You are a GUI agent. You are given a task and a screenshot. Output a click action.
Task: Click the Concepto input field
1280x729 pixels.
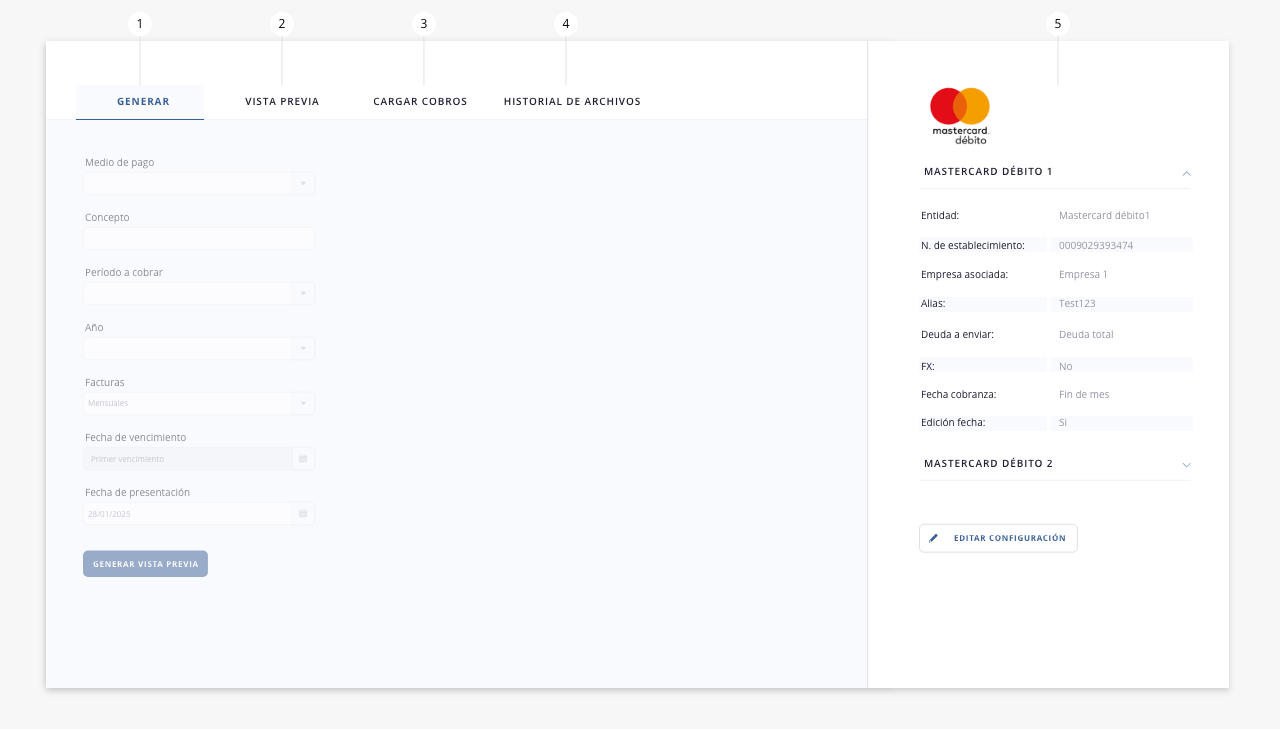point(199,238)
